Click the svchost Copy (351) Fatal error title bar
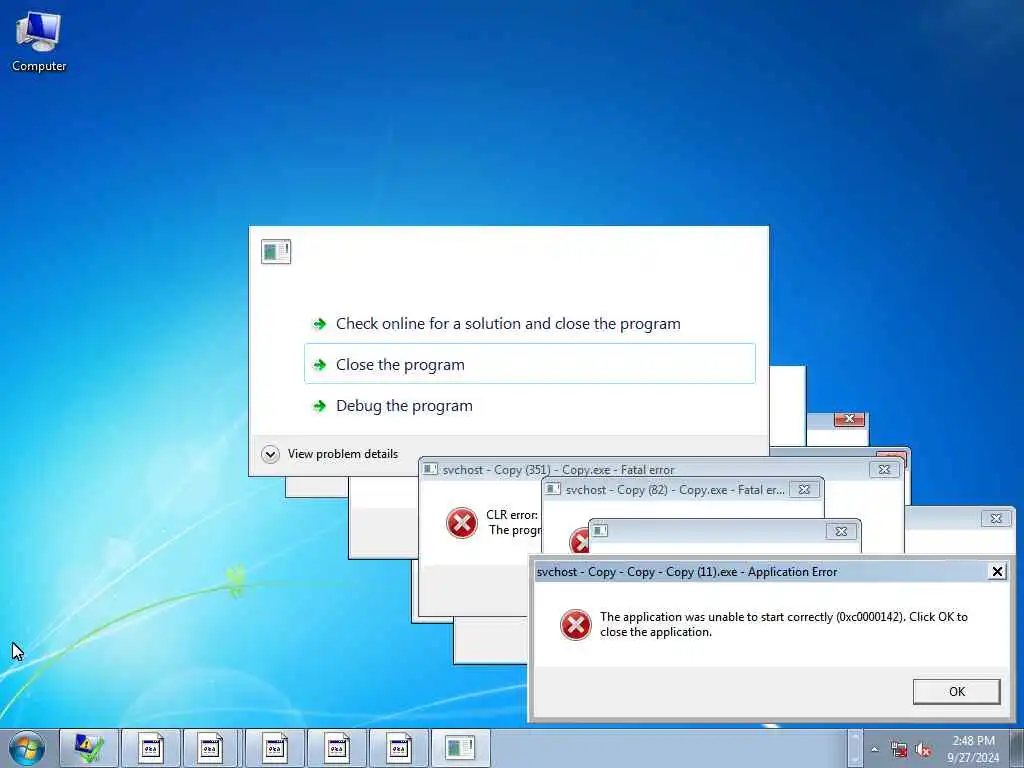Image resolution: width=1024 pixels, height=768 pixels. (653, 470)
